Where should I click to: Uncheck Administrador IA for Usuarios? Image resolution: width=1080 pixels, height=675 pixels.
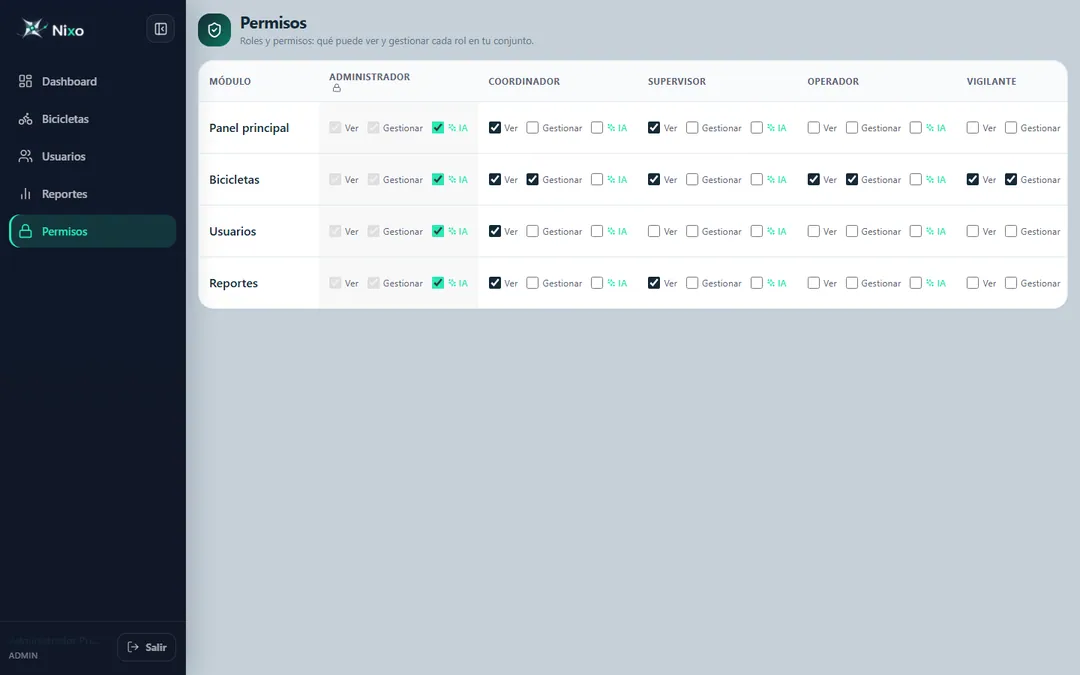(x=438, y=231)
